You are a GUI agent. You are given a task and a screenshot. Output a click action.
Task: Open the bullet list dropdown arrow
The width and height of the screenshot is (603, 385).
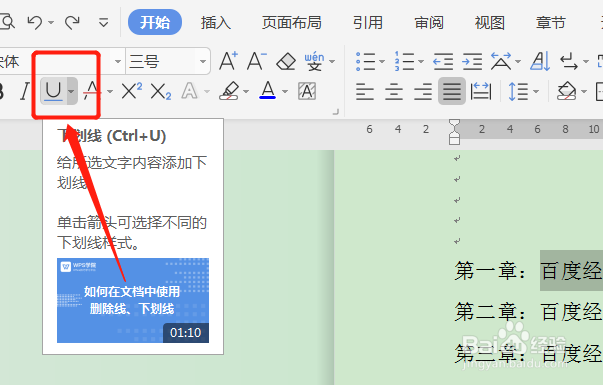click(x=382, y=61)
